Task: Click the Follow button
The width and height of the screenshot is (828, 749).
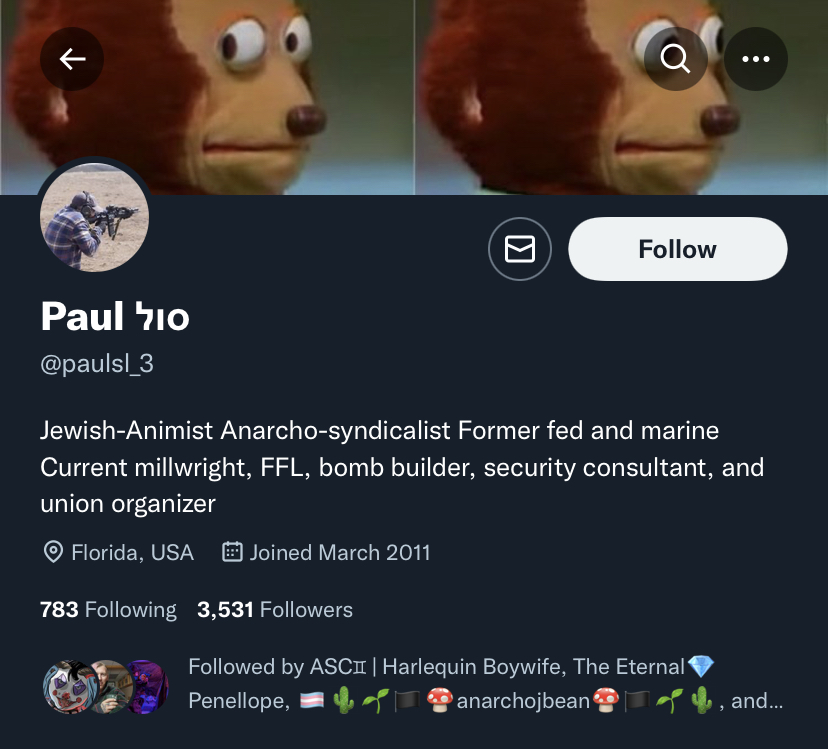Action: point(678,249)
